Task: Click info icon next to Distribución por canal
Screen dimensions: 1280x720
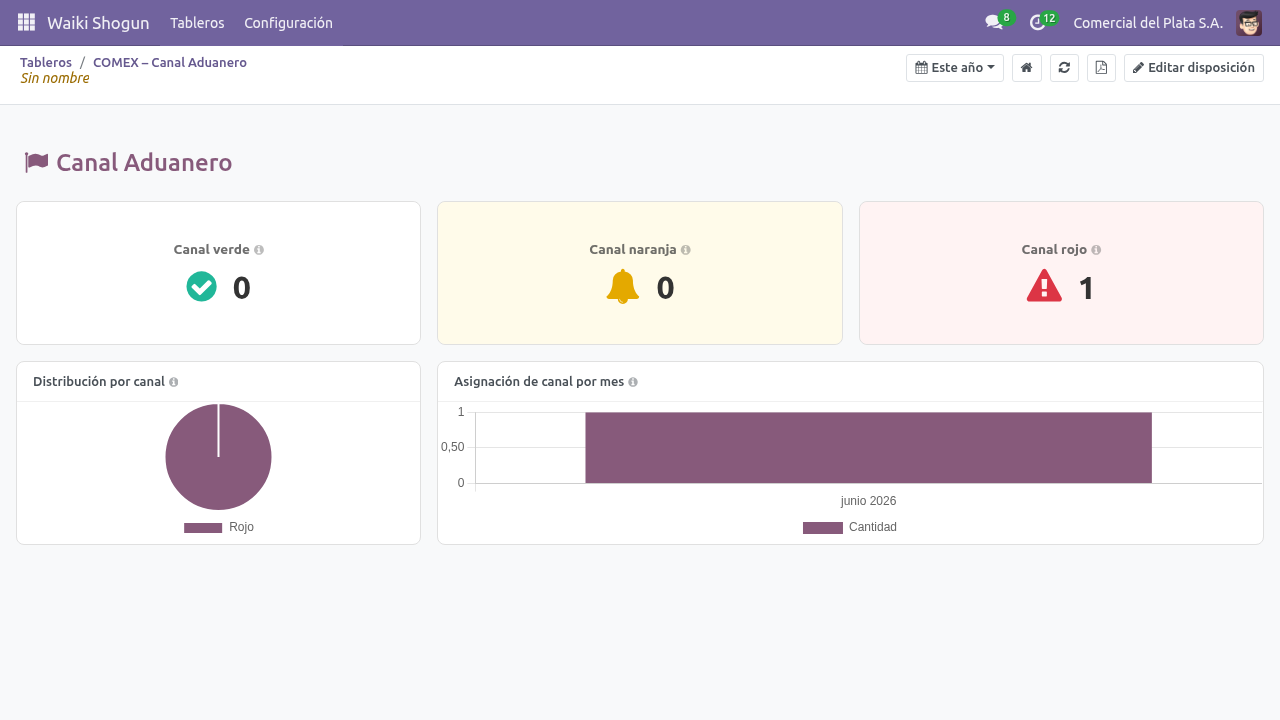Action: 174,382
